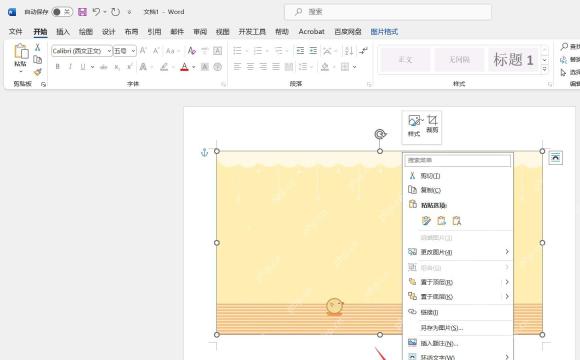Screen dimensions: 580x360
Task: Click the Copy icon in clipboard group
Action: click(37, 60)
